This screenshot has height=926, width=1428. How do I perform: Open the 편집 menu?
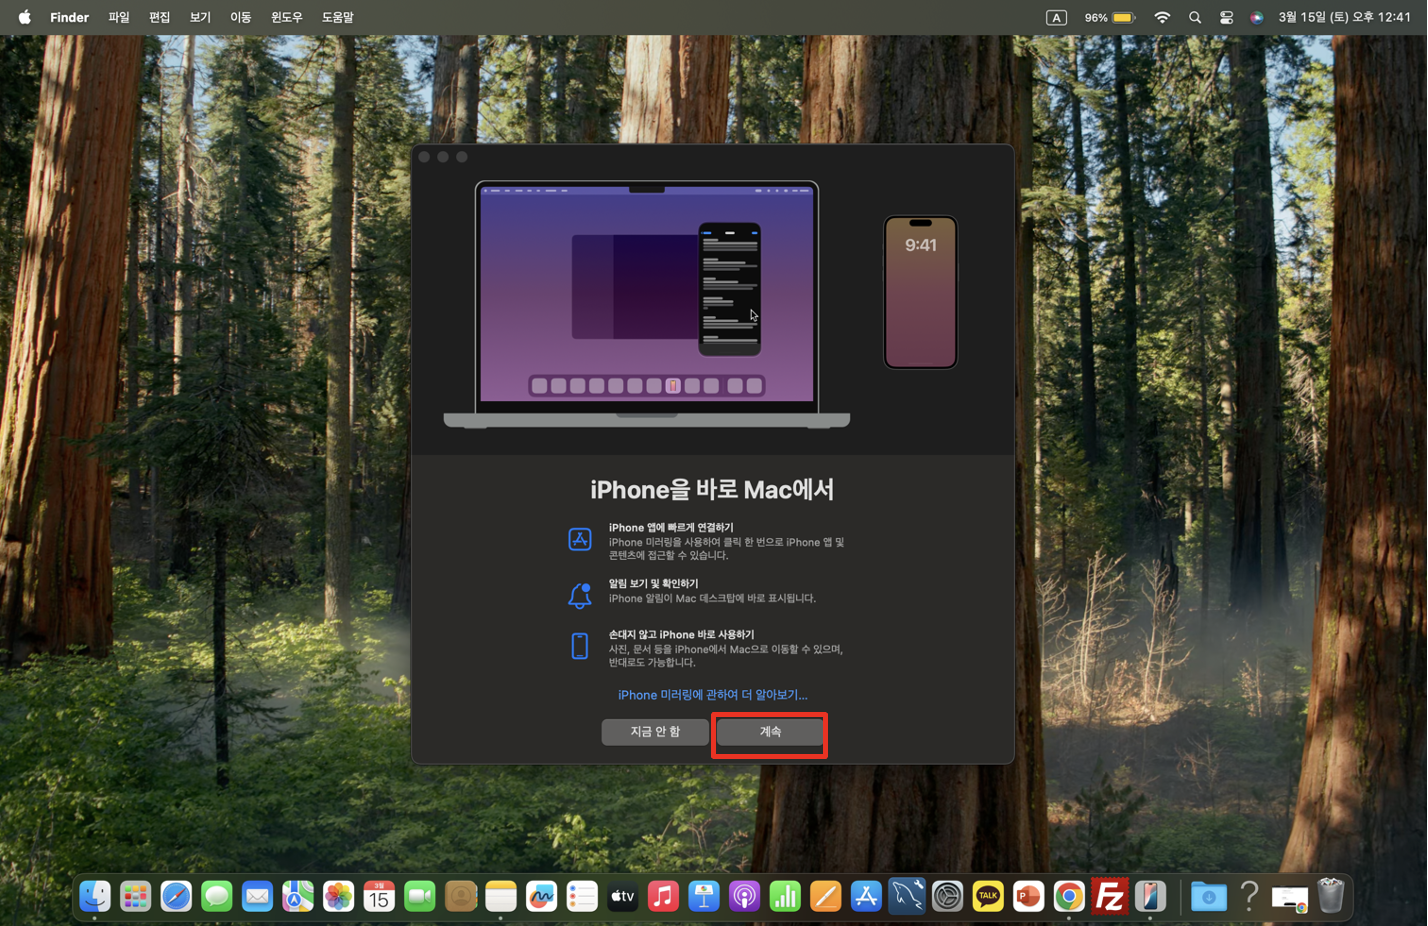[160, 17]
